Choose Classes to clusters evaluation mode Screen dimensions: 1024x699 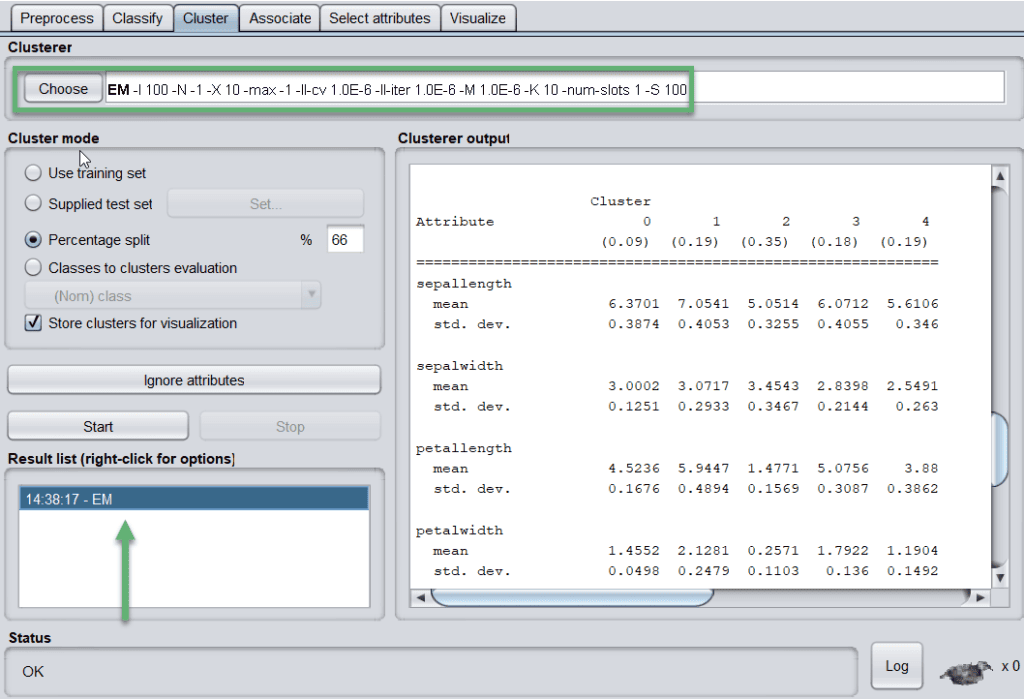coord(33,268)
